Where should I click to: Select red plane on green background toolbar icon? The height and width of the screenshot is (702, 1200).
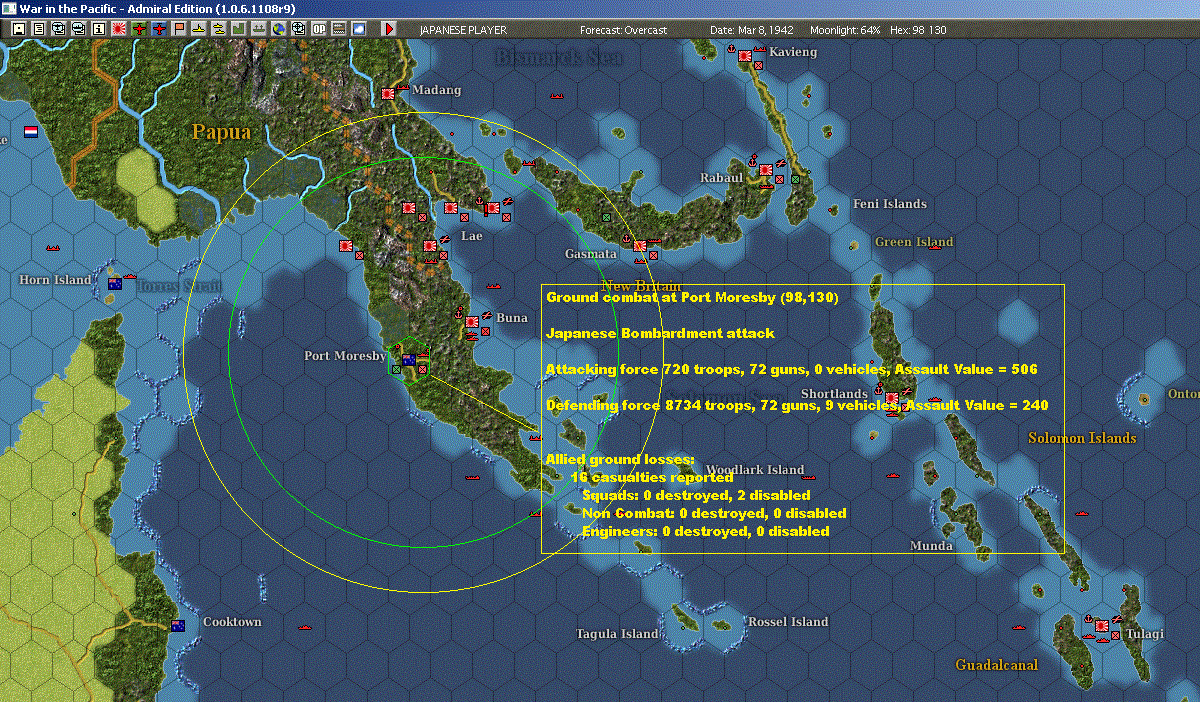coord(139,29)
